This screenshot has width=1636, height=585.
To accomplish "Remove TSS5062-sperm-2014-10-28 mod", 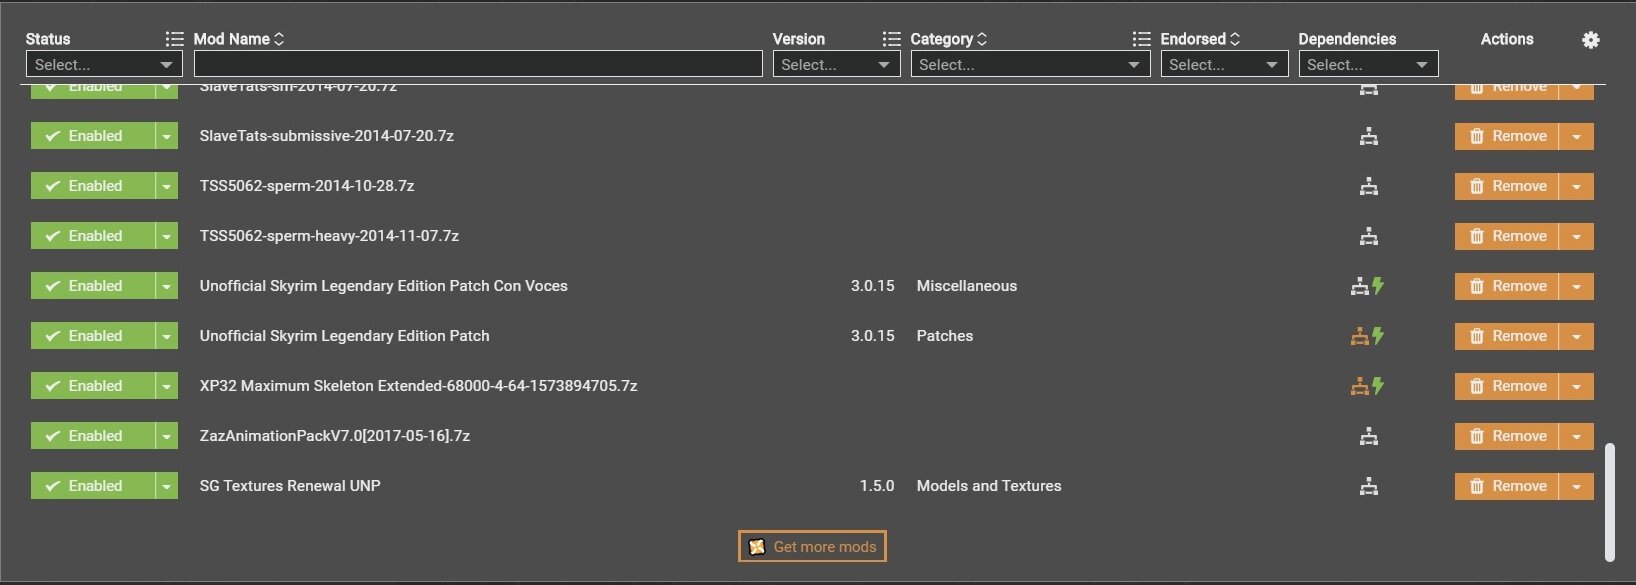I will click(x=1507, y=186).
